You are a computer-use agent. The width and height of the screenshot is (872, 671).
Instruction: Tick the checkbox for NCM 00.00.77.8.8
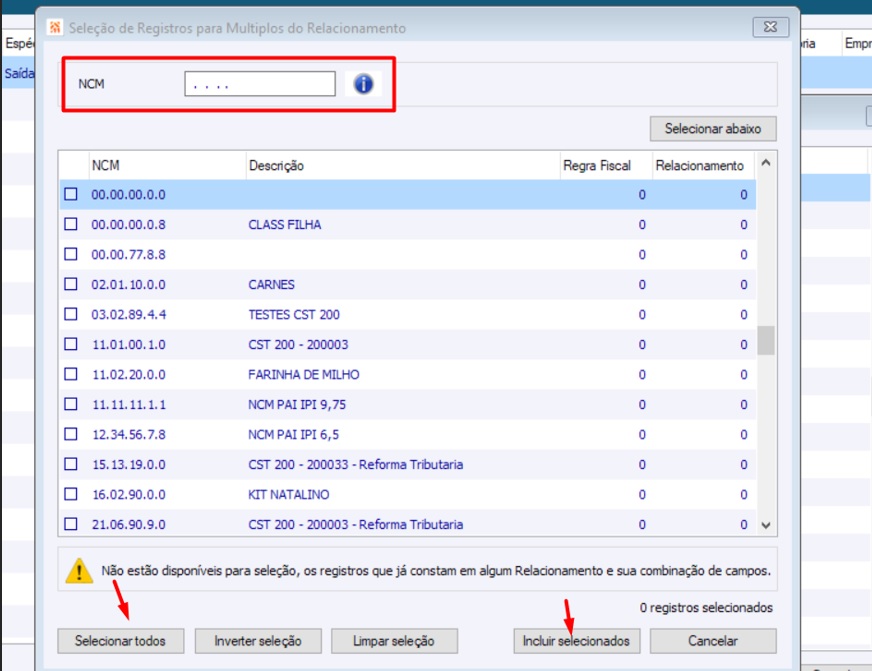(71, 254)
